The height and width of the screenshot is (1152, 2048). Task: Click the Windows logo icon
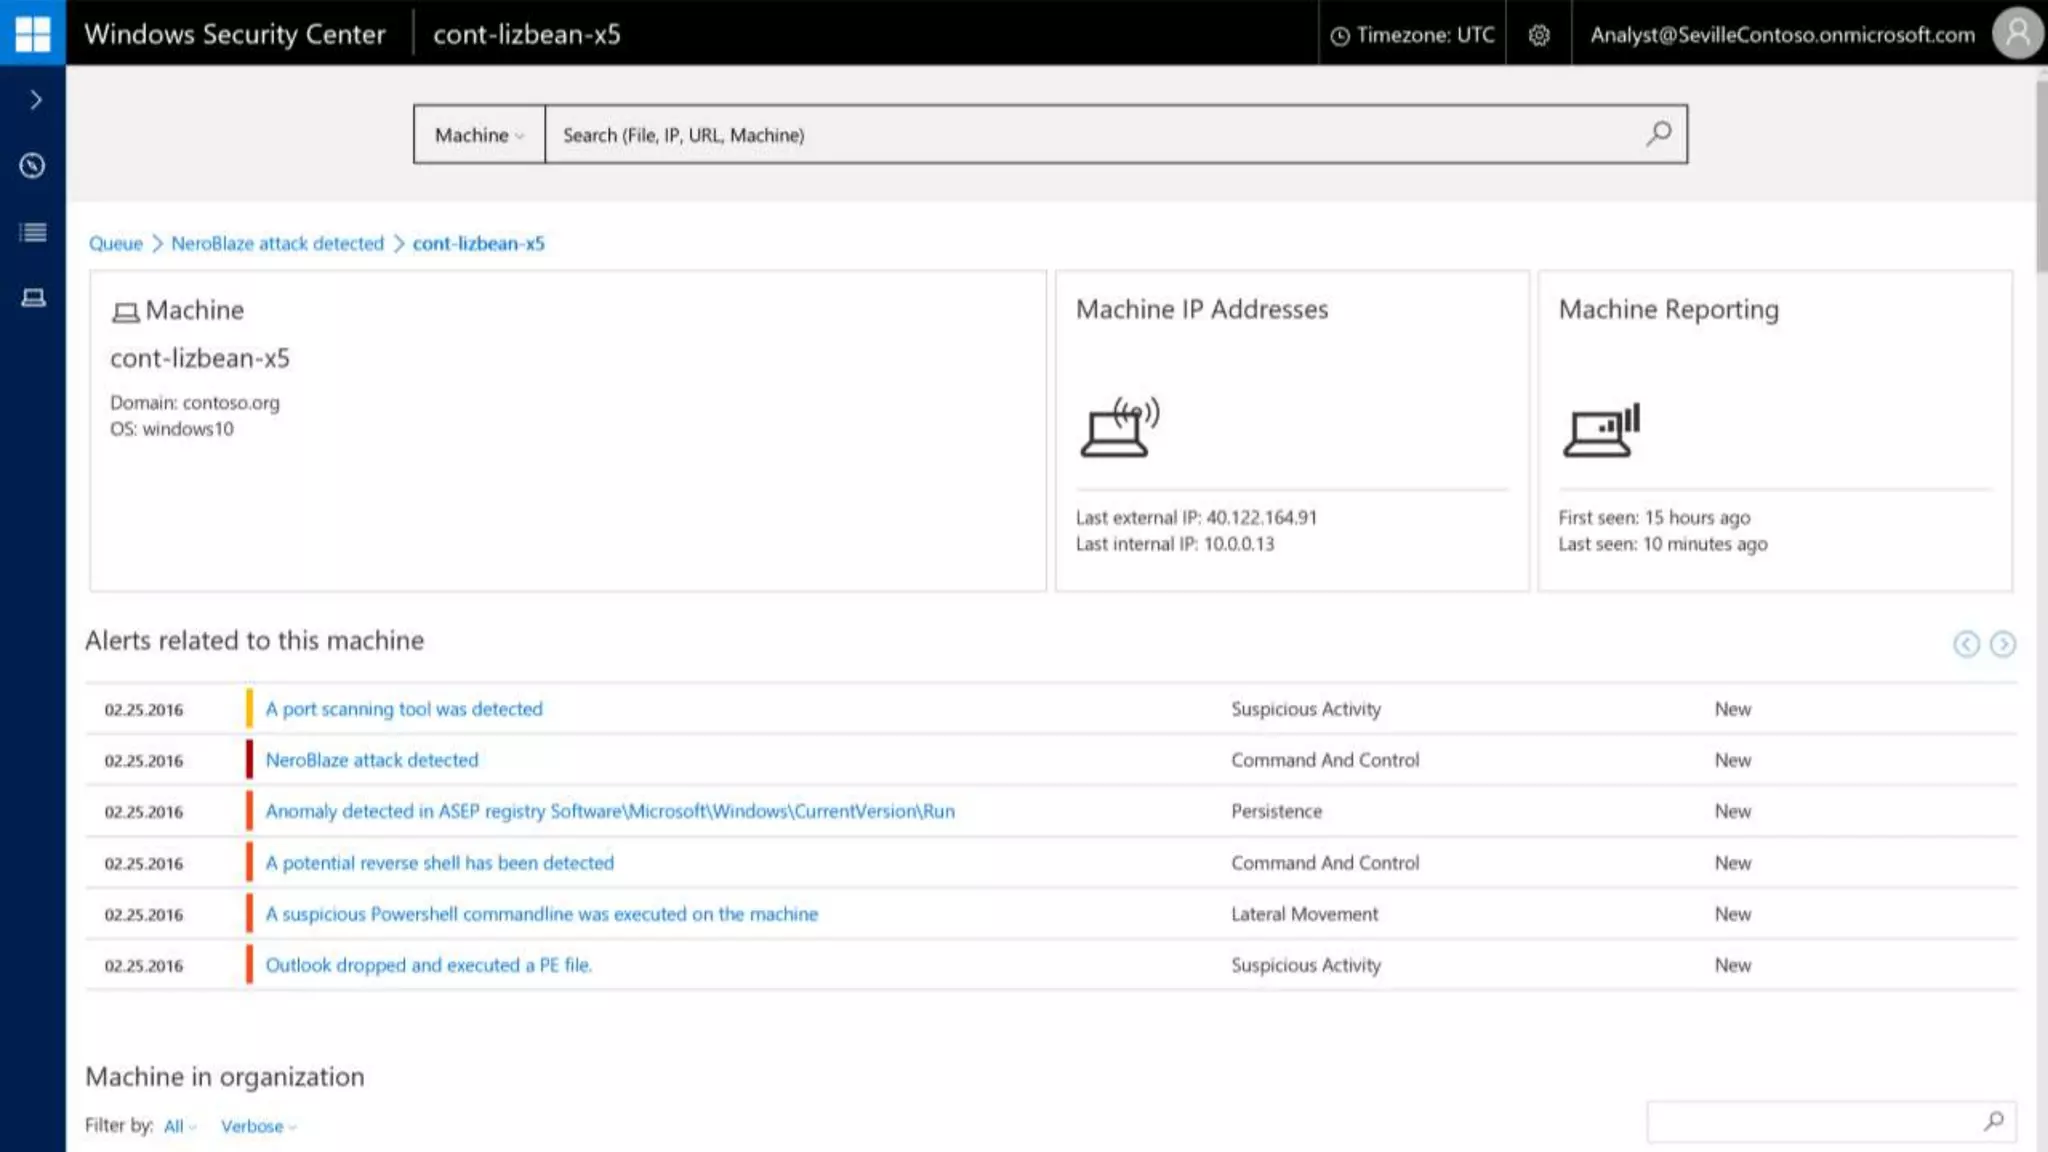pyautogui.click(x=32, y=33)
